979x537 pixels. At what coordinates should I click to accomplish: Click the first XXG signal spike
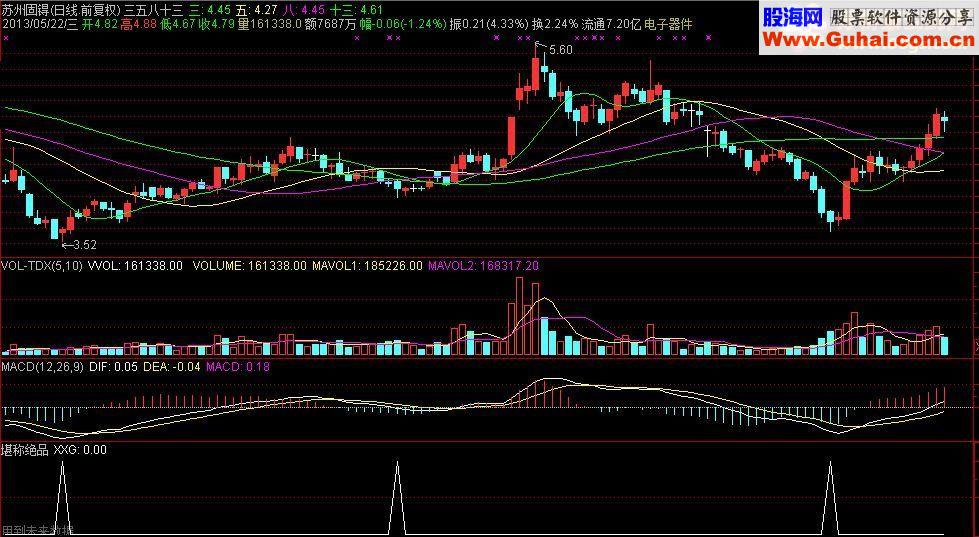[x=62, y=498]
